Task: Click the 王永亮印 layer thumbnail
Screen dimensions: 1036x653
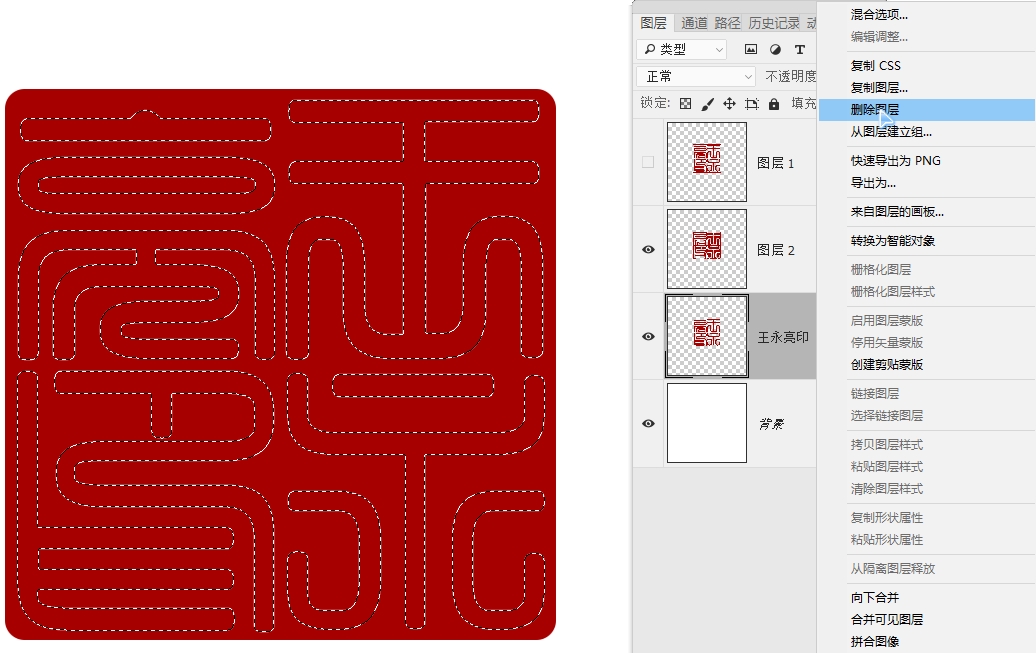Action: [707, 335]
